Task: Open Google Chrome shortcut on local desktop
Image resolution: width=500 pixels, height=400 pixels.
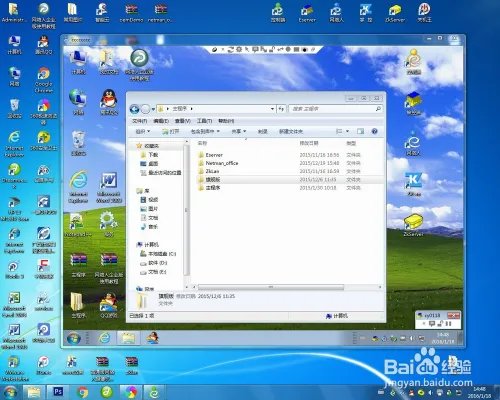Action: pyautogui.click(x=43, y=80)
